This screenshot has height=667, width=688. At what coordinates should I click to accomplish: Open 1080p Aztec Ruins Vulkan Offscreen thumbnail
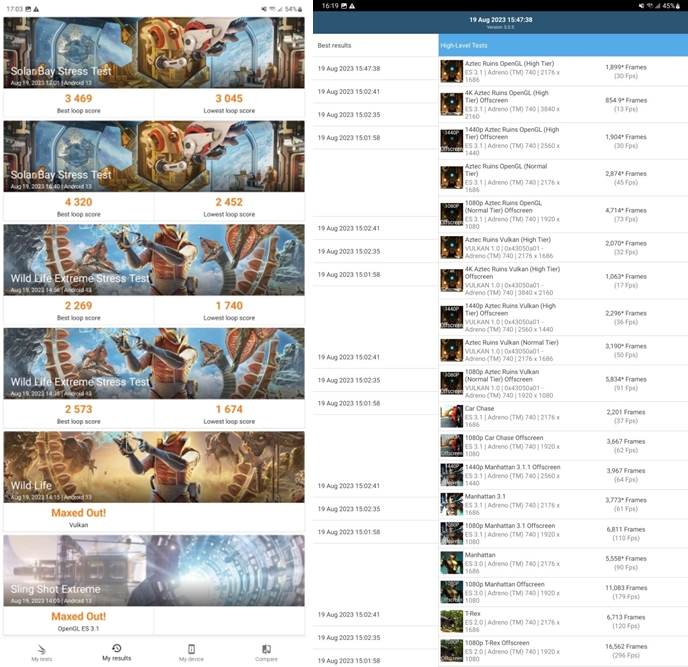point(452,383)
